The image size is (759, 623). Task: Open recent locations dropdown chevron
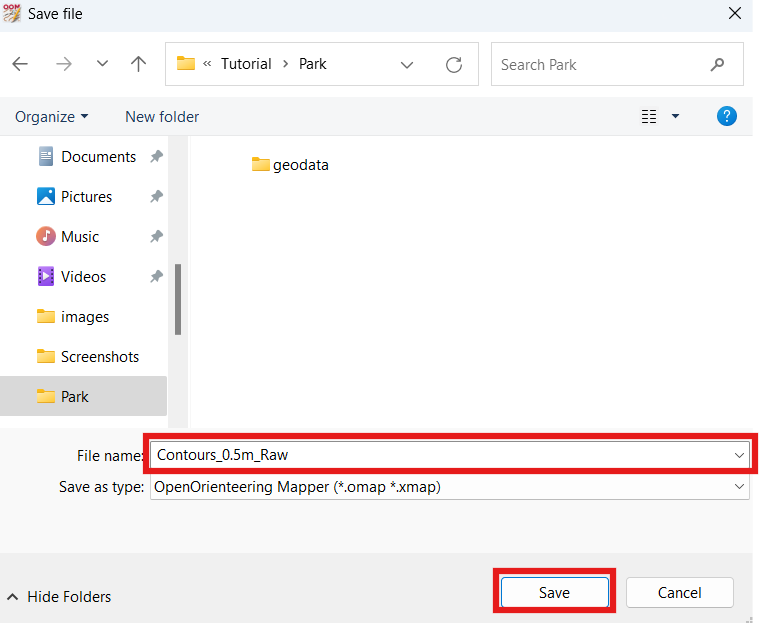(x=102, y=64)
